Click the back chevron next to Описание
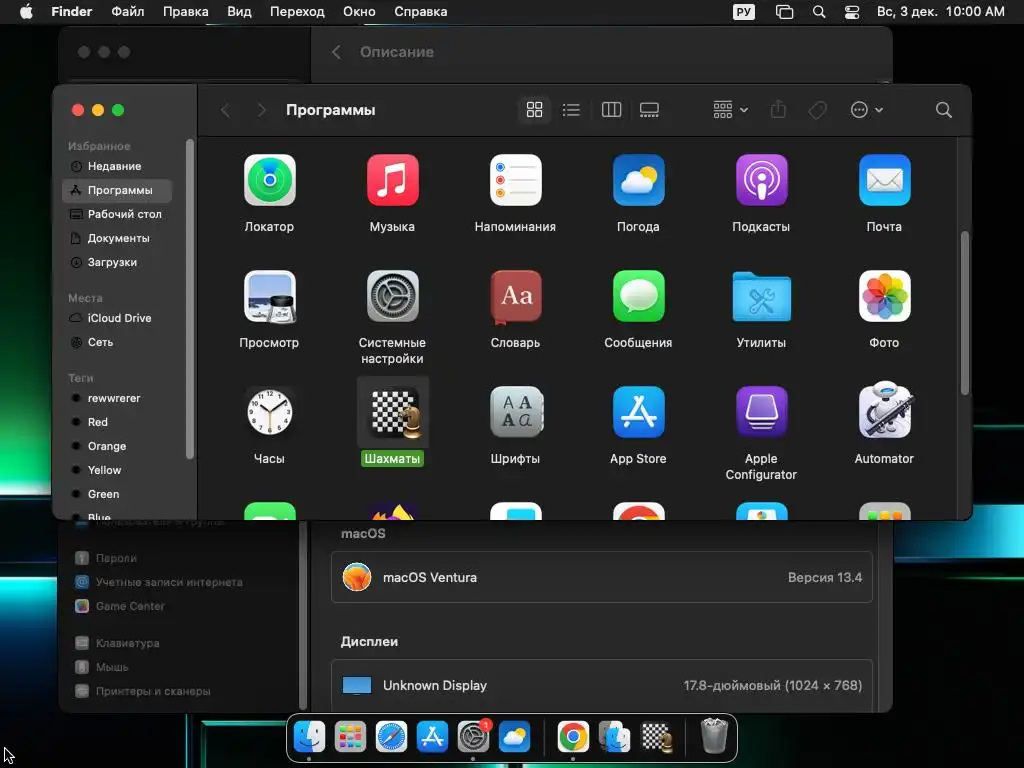 (x=336, y=52)
